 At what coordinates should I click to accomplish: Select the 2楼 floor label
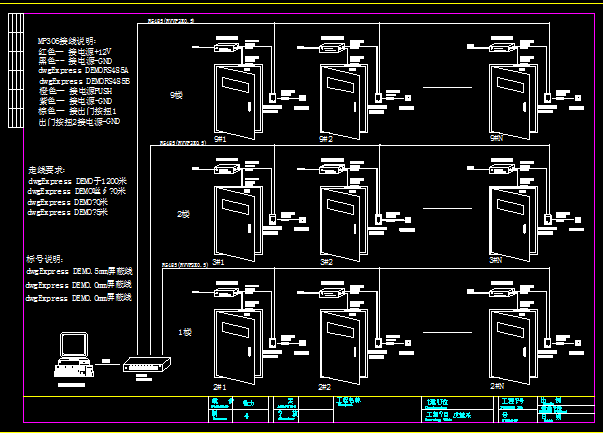183,214
